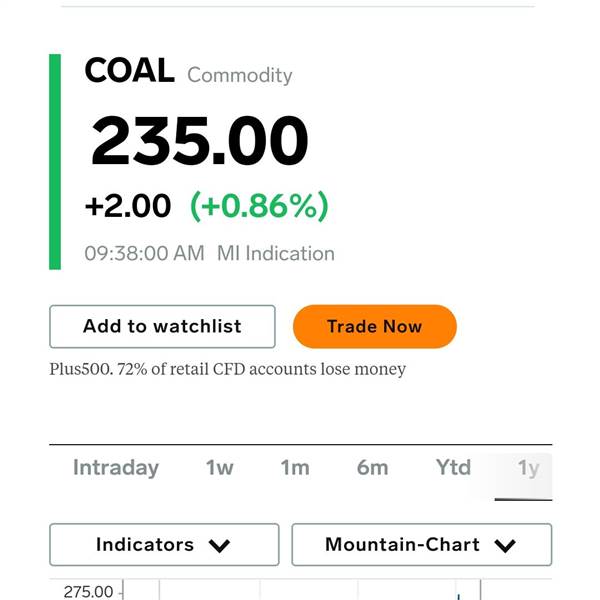Click the 235.00 price value
The image size is (600, 600).
(x=200, y=142)
